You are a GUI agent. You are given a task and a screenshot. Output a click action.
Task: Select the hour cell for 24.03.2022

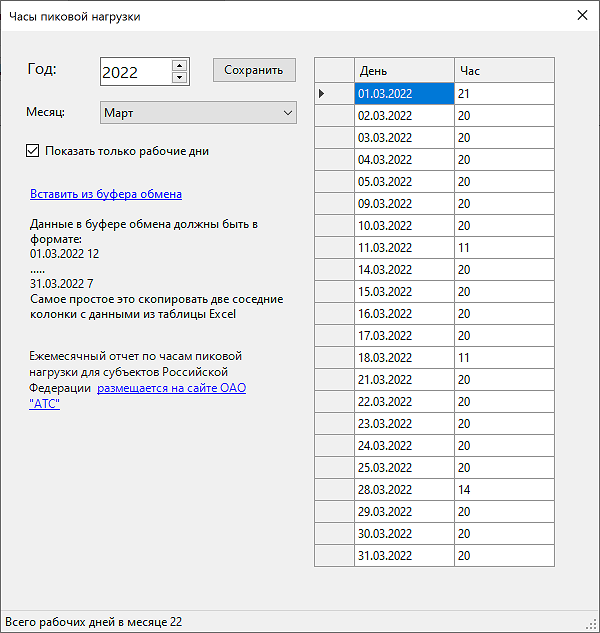pos(504,446)
